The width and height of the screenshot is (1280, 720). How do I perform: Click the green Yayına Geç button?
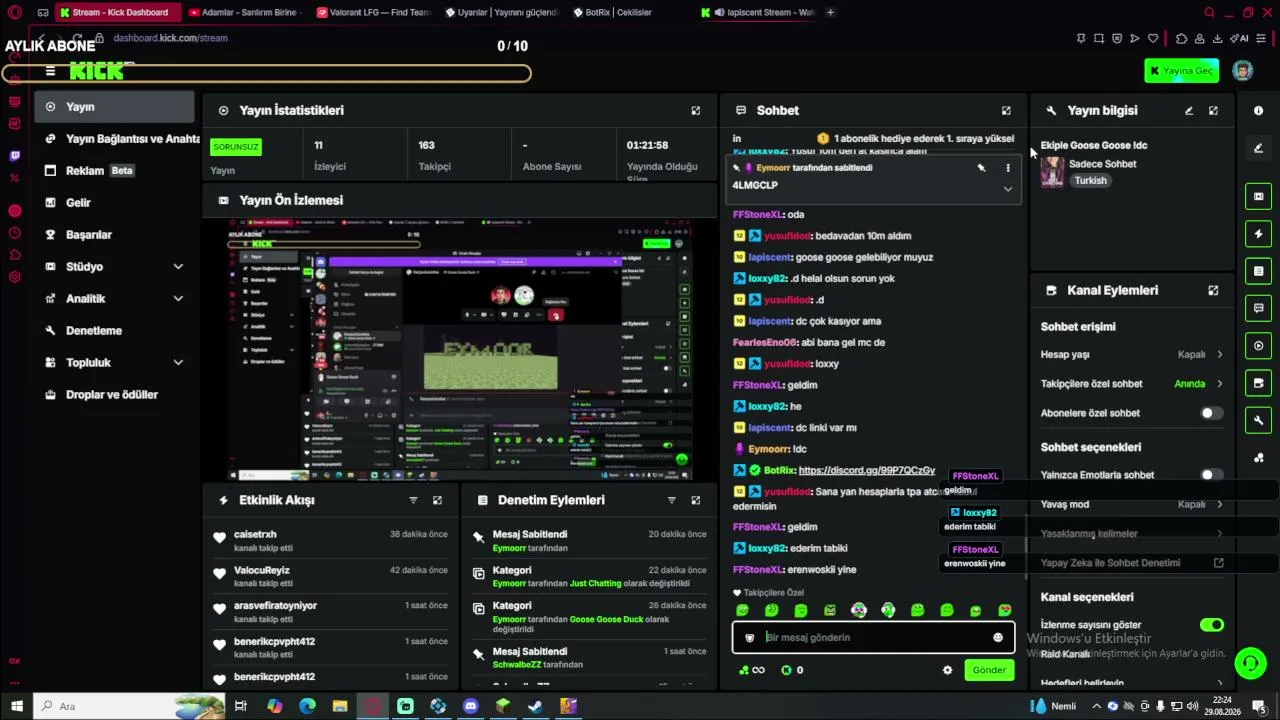click(1181, 71)
